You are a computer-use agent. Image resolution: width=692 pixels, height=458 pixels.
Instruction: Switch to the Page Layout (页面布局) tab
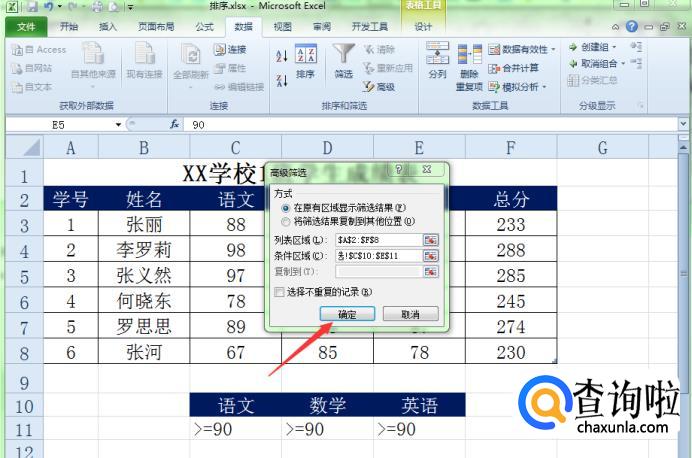(x=156, y=26)
